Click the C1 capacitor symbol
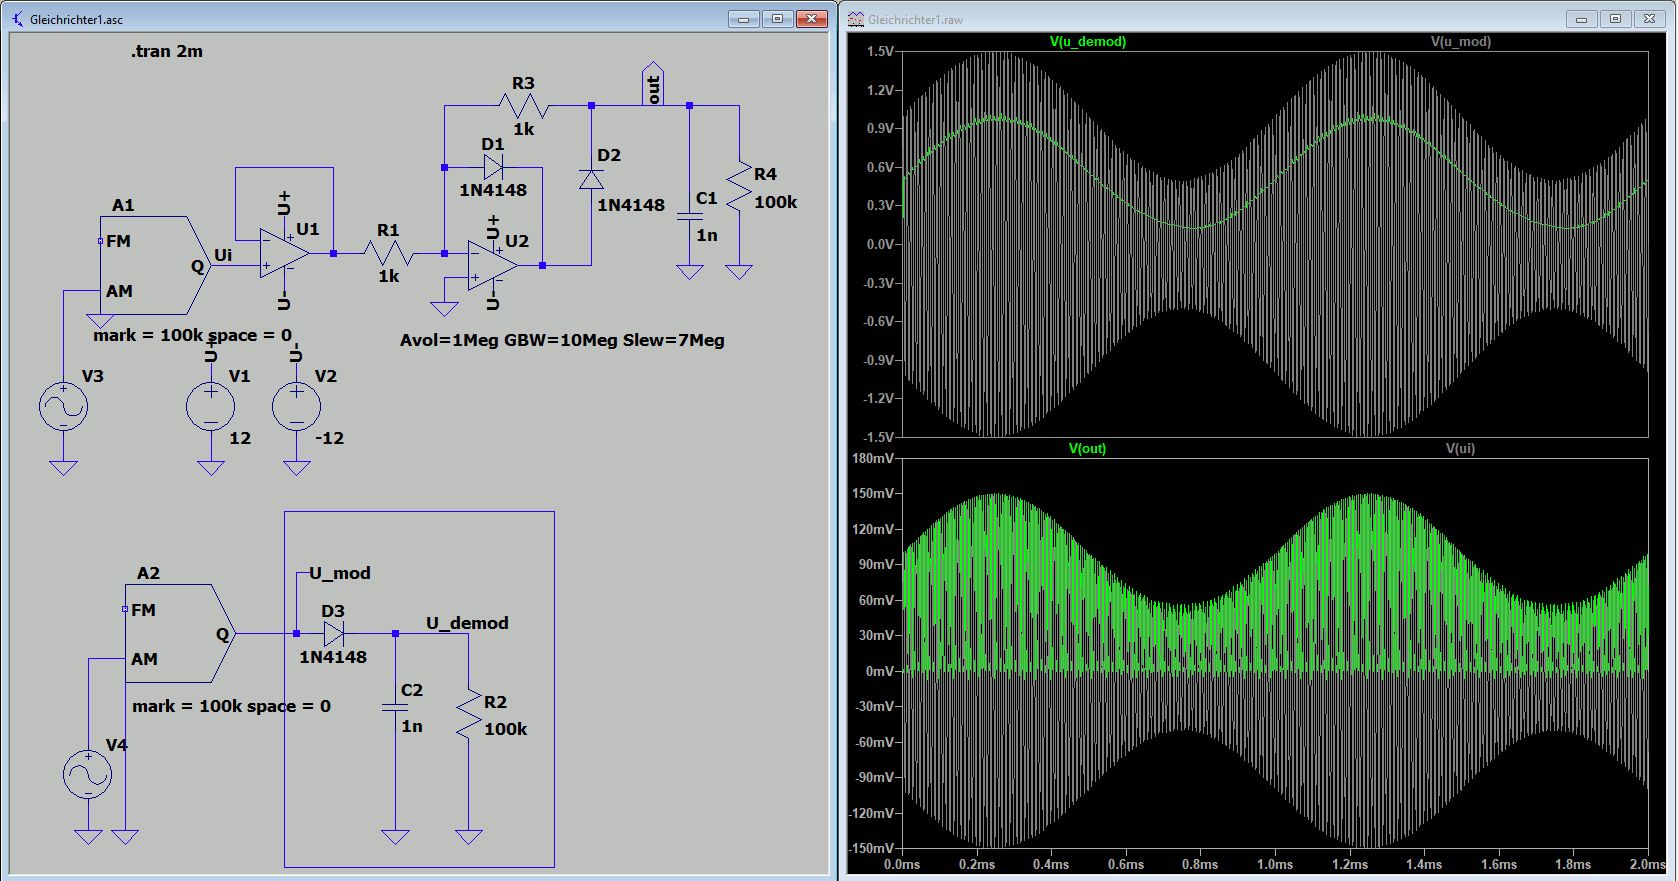Image resolution: width=1678 pixels, height=881 pixels. 689,216
